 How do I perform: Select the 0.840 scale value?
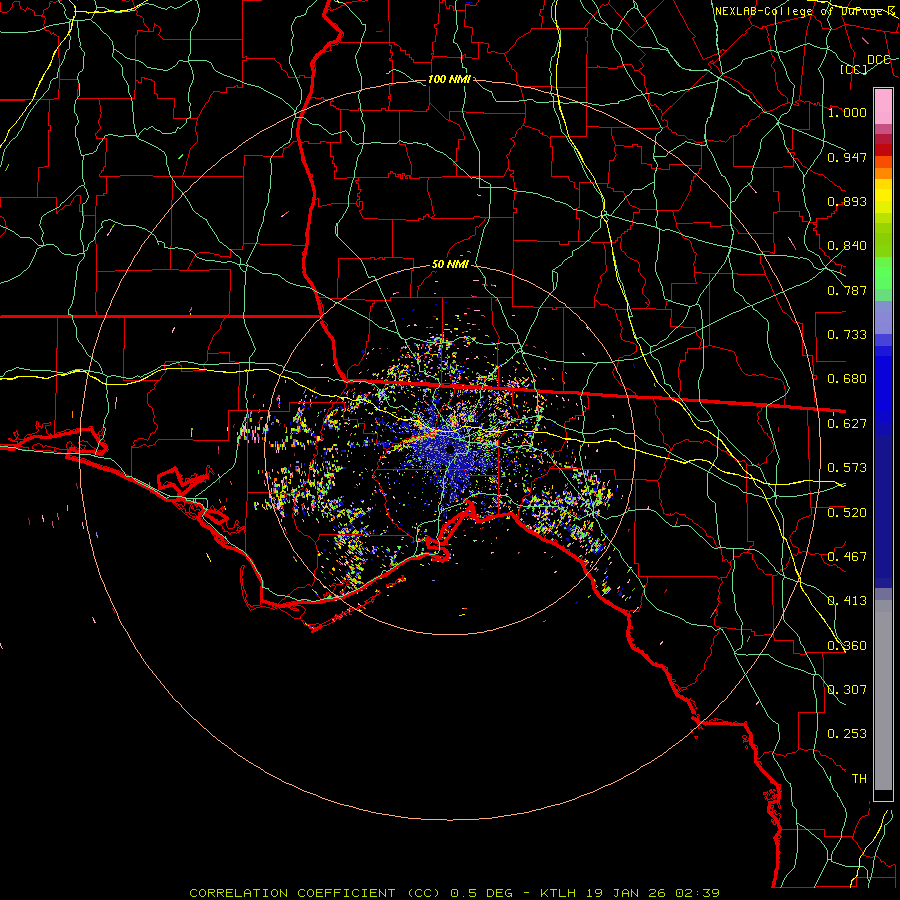[x=847, y=246]
